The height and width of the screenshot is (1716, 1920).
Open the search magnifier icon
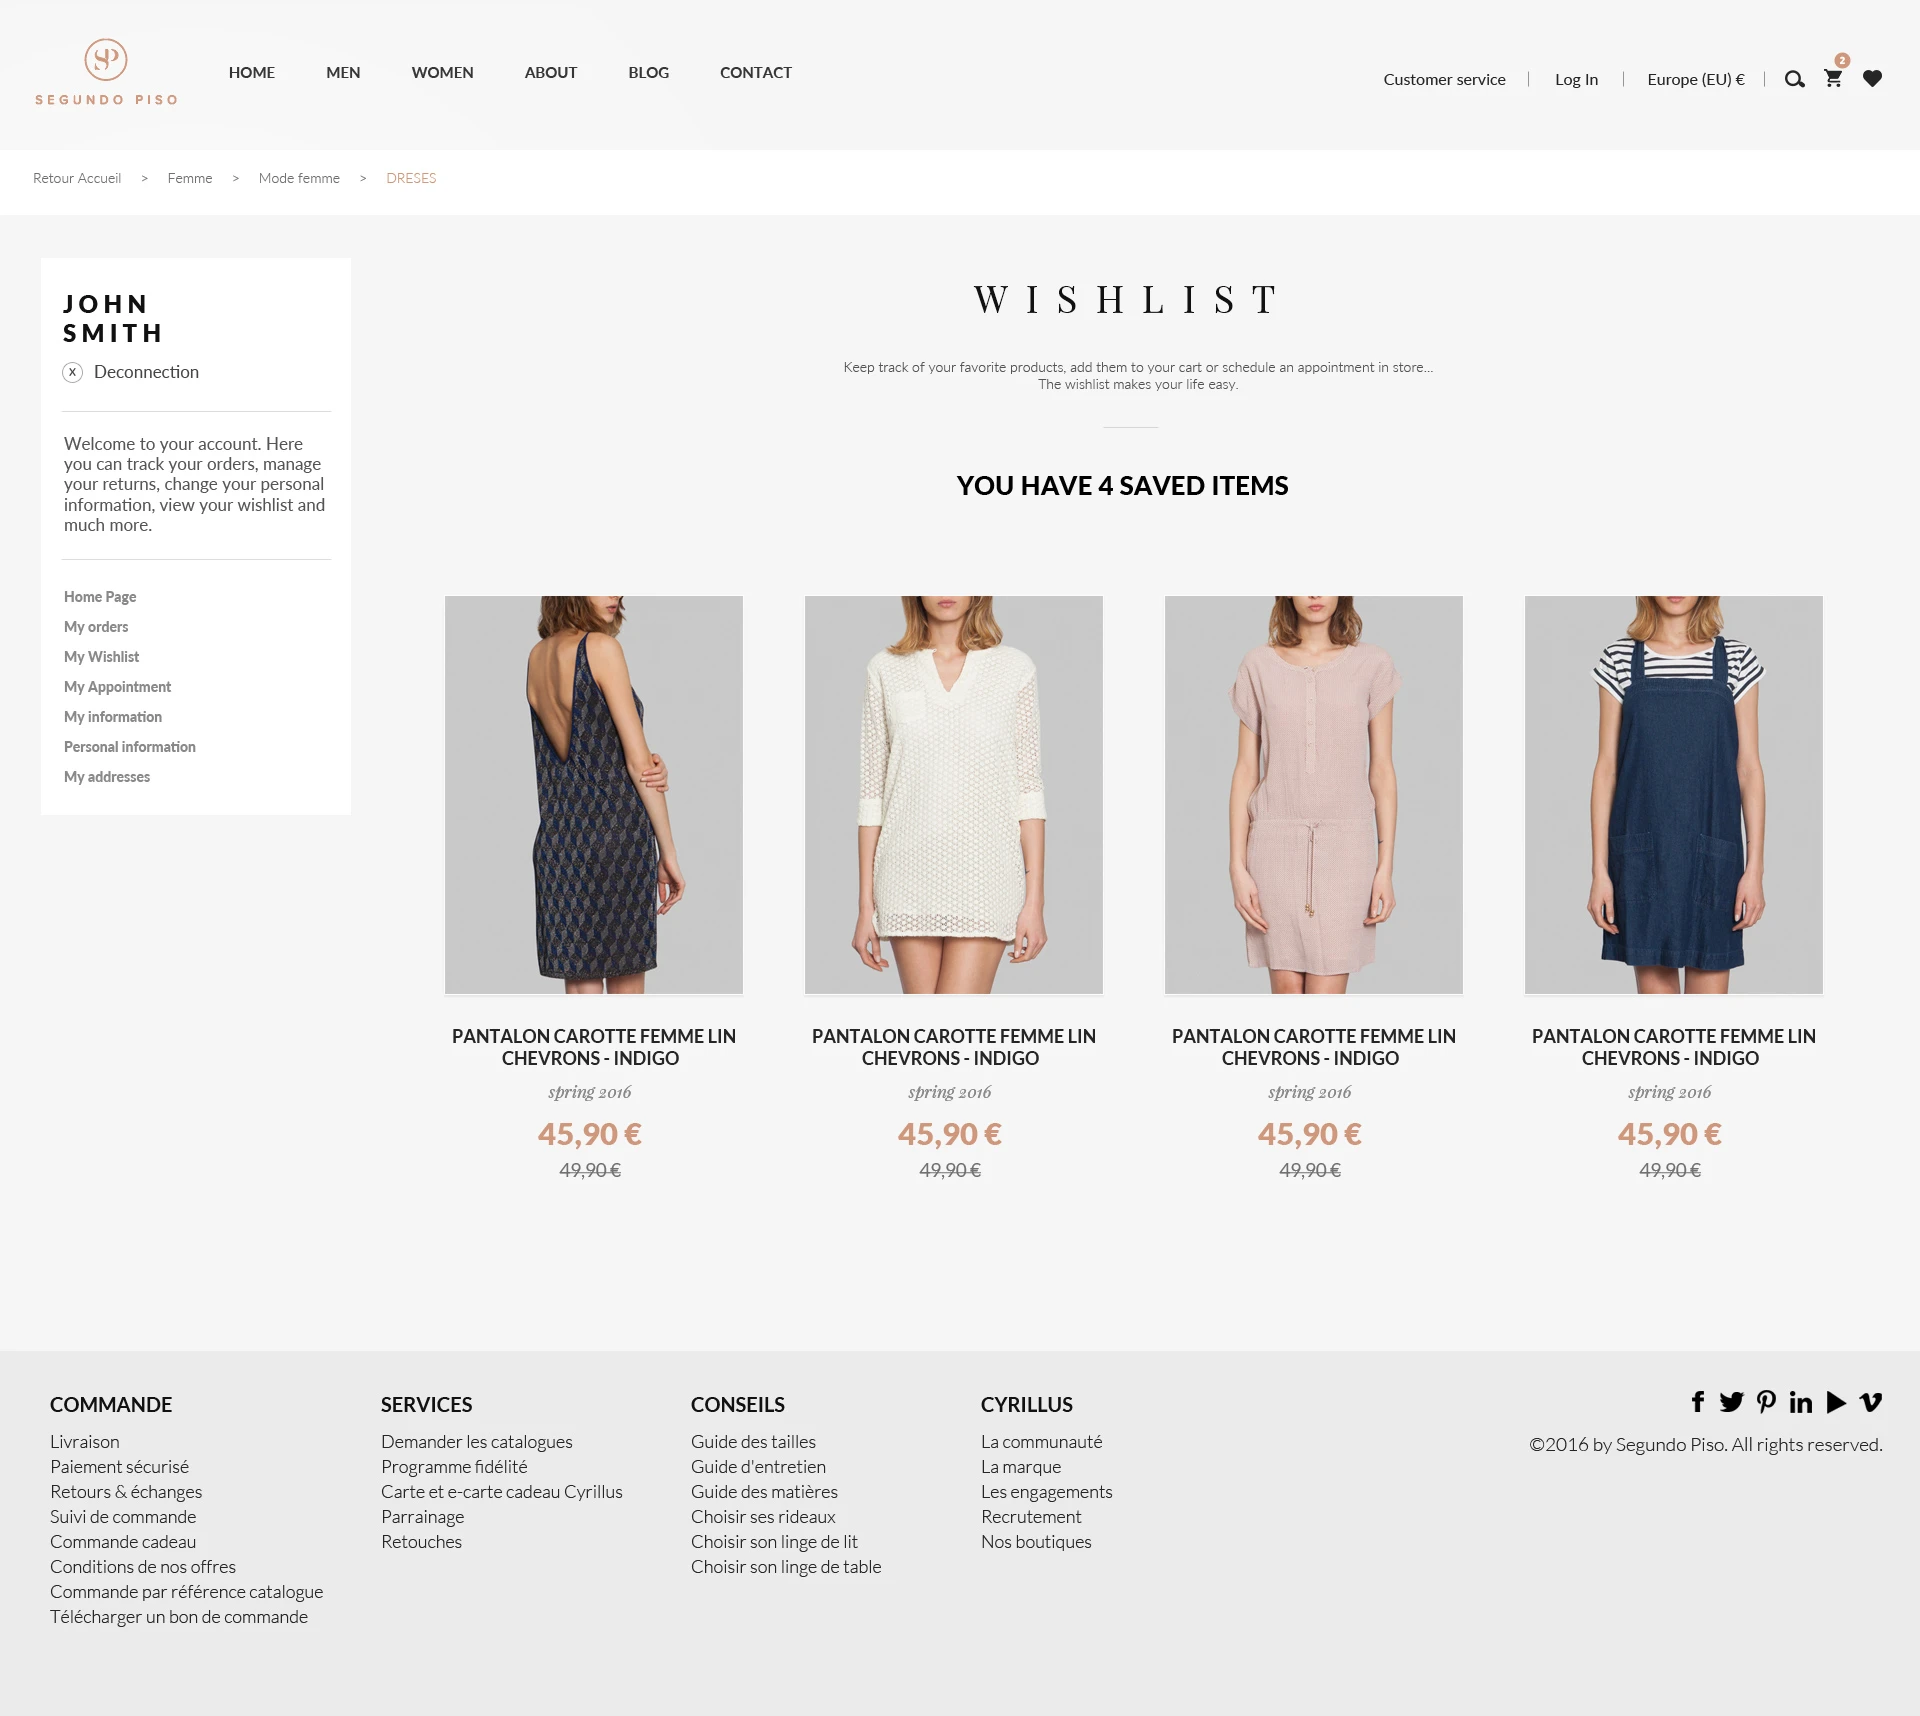coord(1795,79)
